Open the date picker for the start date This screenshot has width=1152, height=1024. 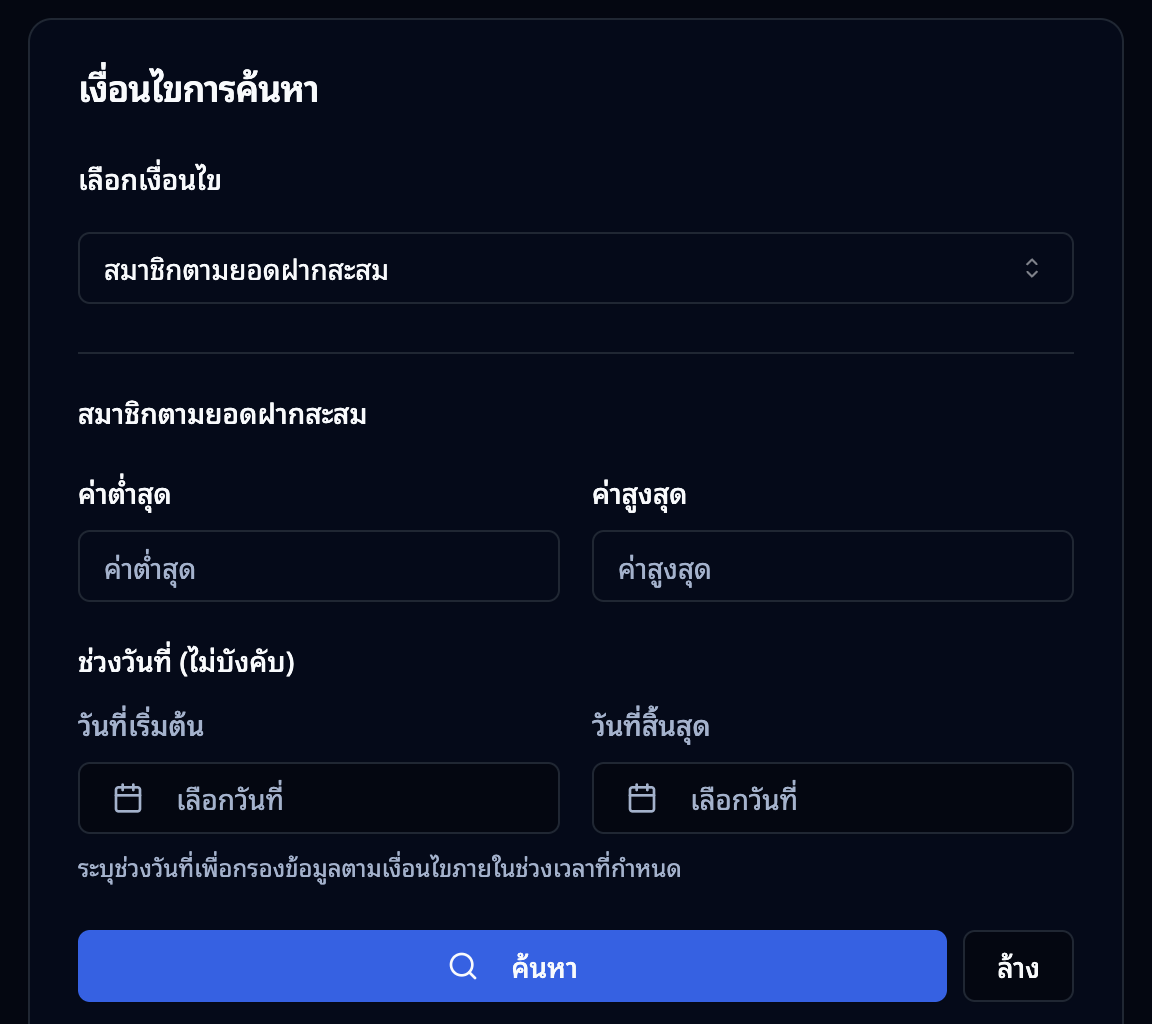[x=319, y=798]
